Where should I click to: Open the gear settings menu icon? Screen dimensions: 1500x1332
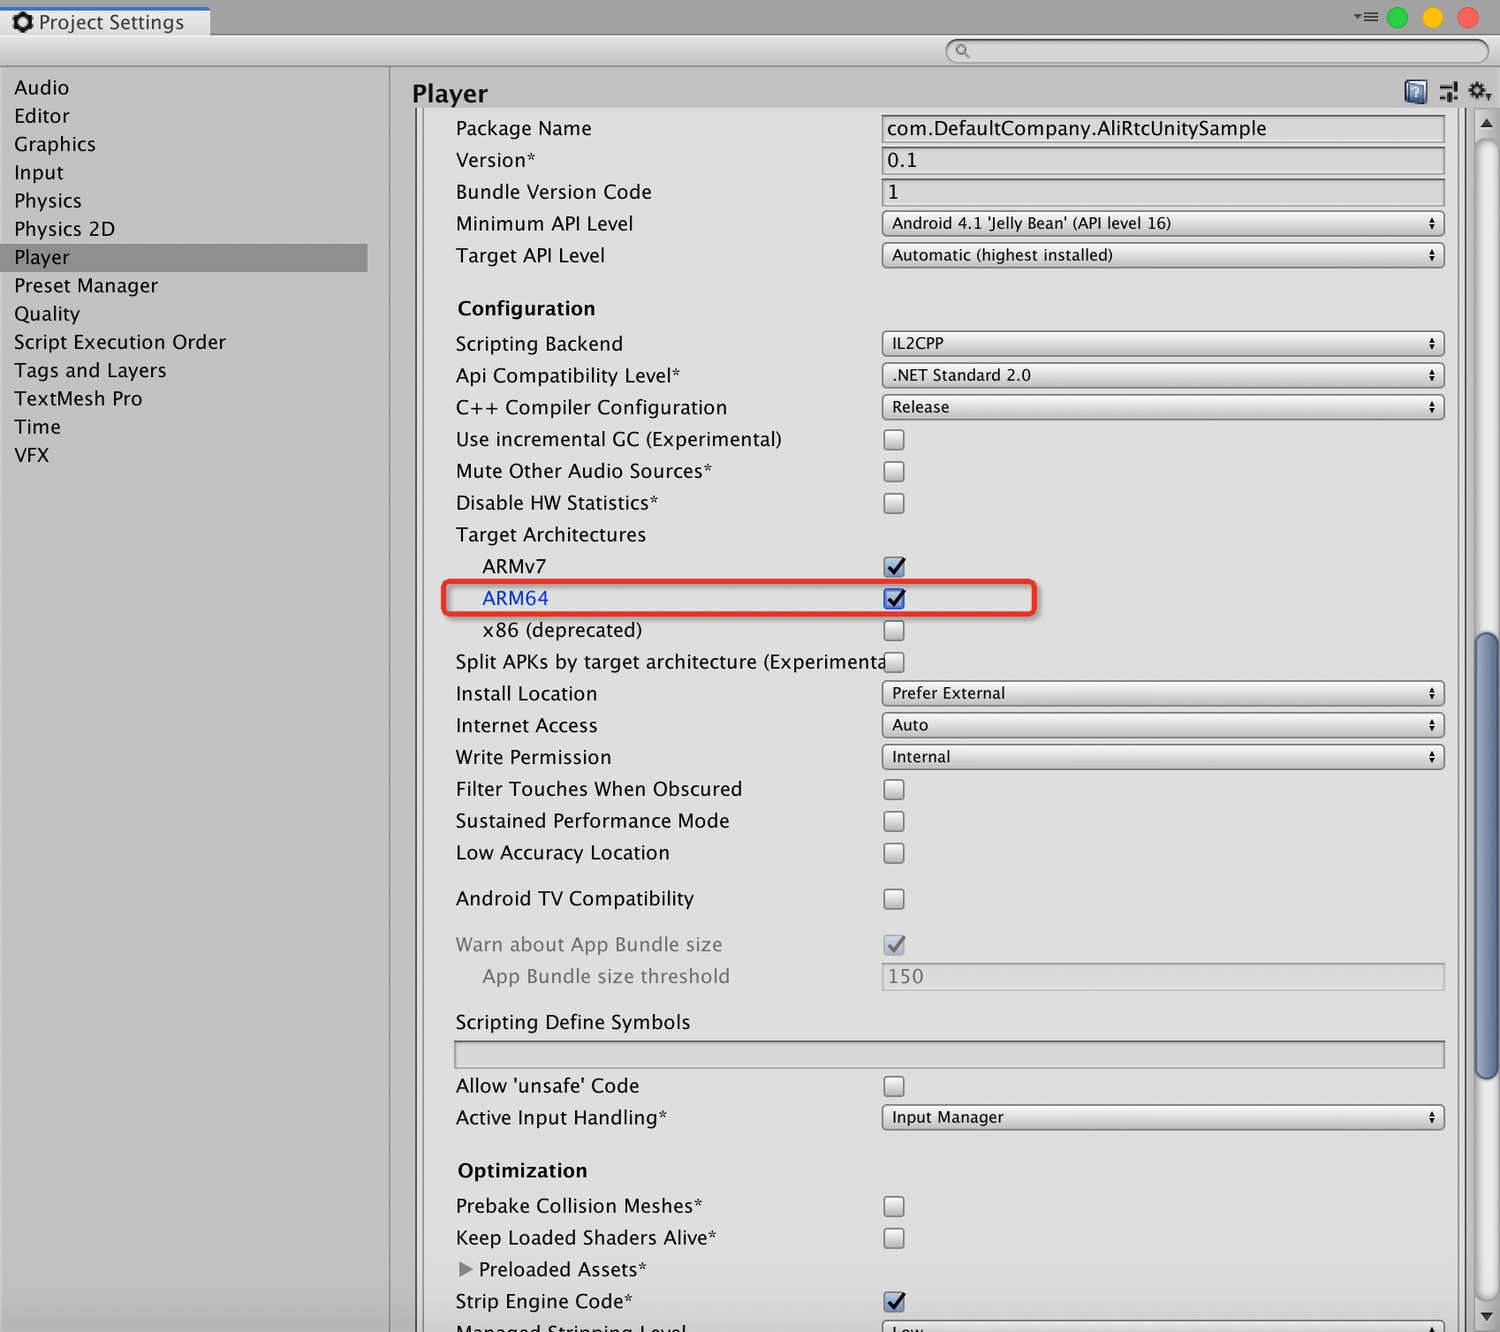1480,92
